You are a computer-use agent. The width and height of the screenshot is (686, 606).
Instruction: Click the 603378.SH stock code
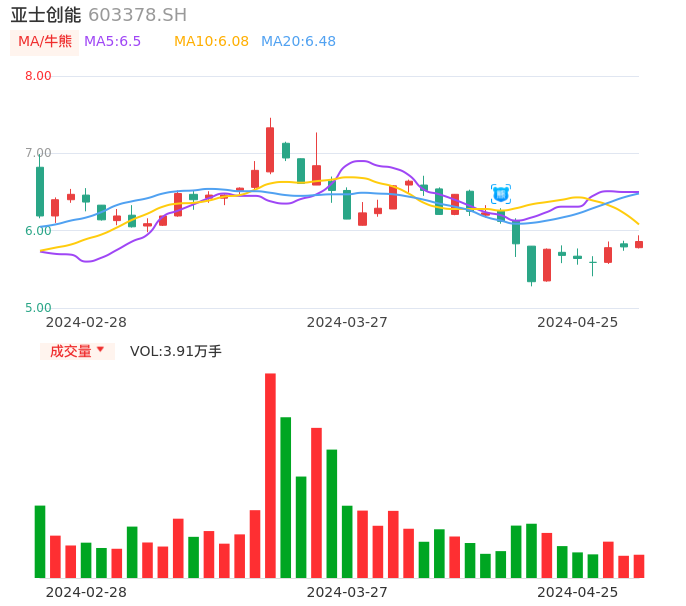137,15
